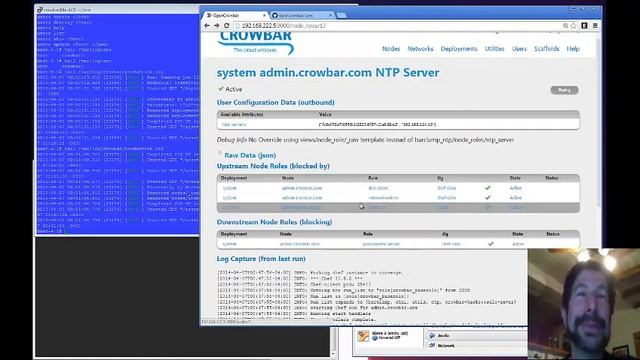Bookmark this page with the star icon
This screenshot has width=640, height=360.
point(573,26)
